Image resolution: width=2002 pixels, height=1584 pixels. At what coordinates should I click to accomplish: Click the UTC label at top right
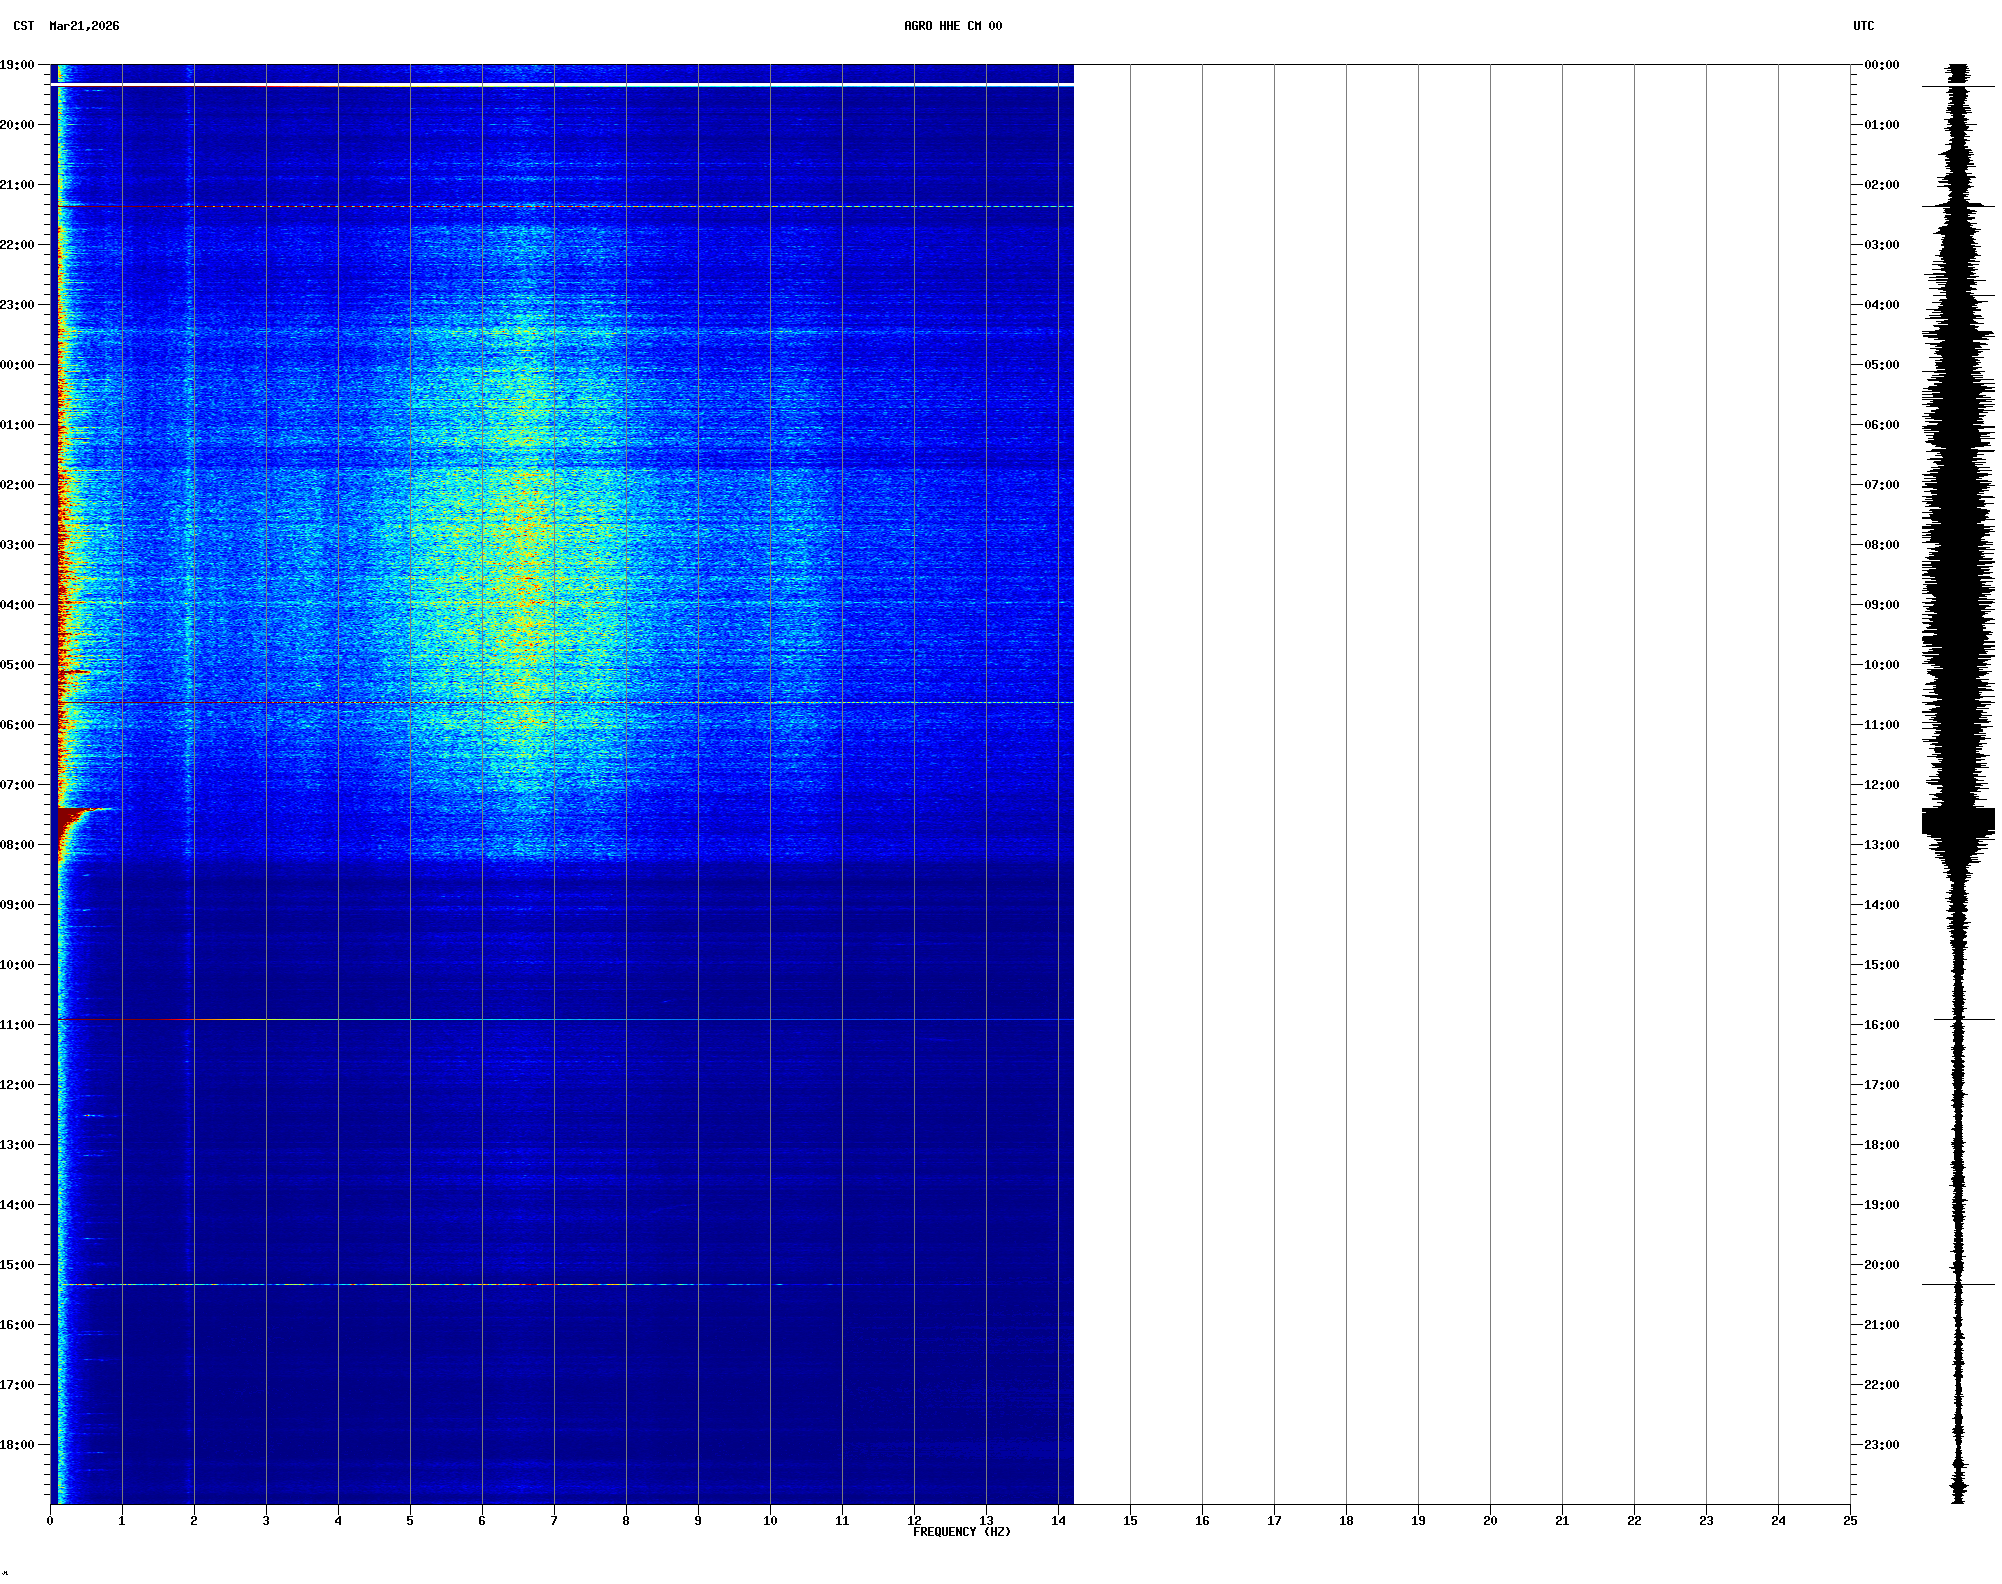click(1863, 26)
